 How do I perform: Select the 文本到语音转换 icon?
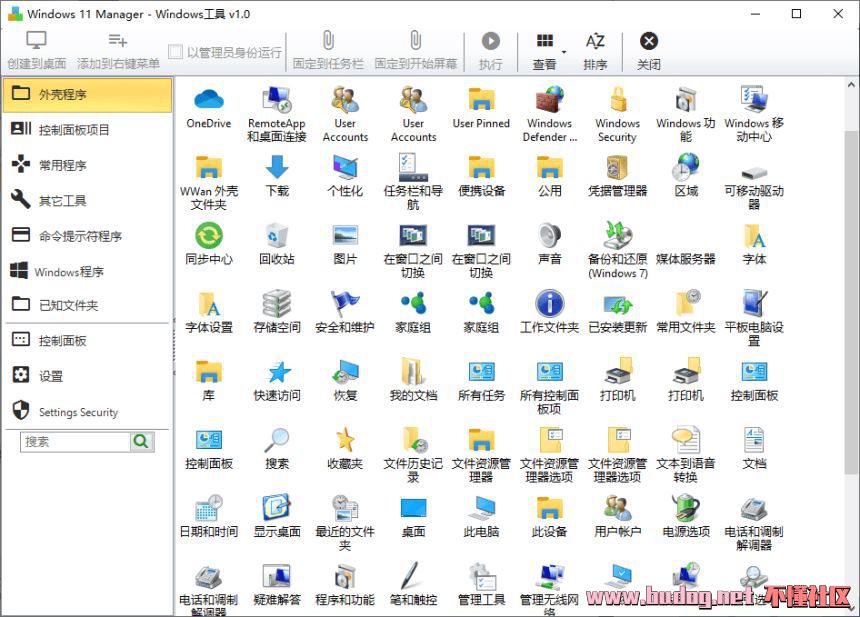click(x=686, y=439)
